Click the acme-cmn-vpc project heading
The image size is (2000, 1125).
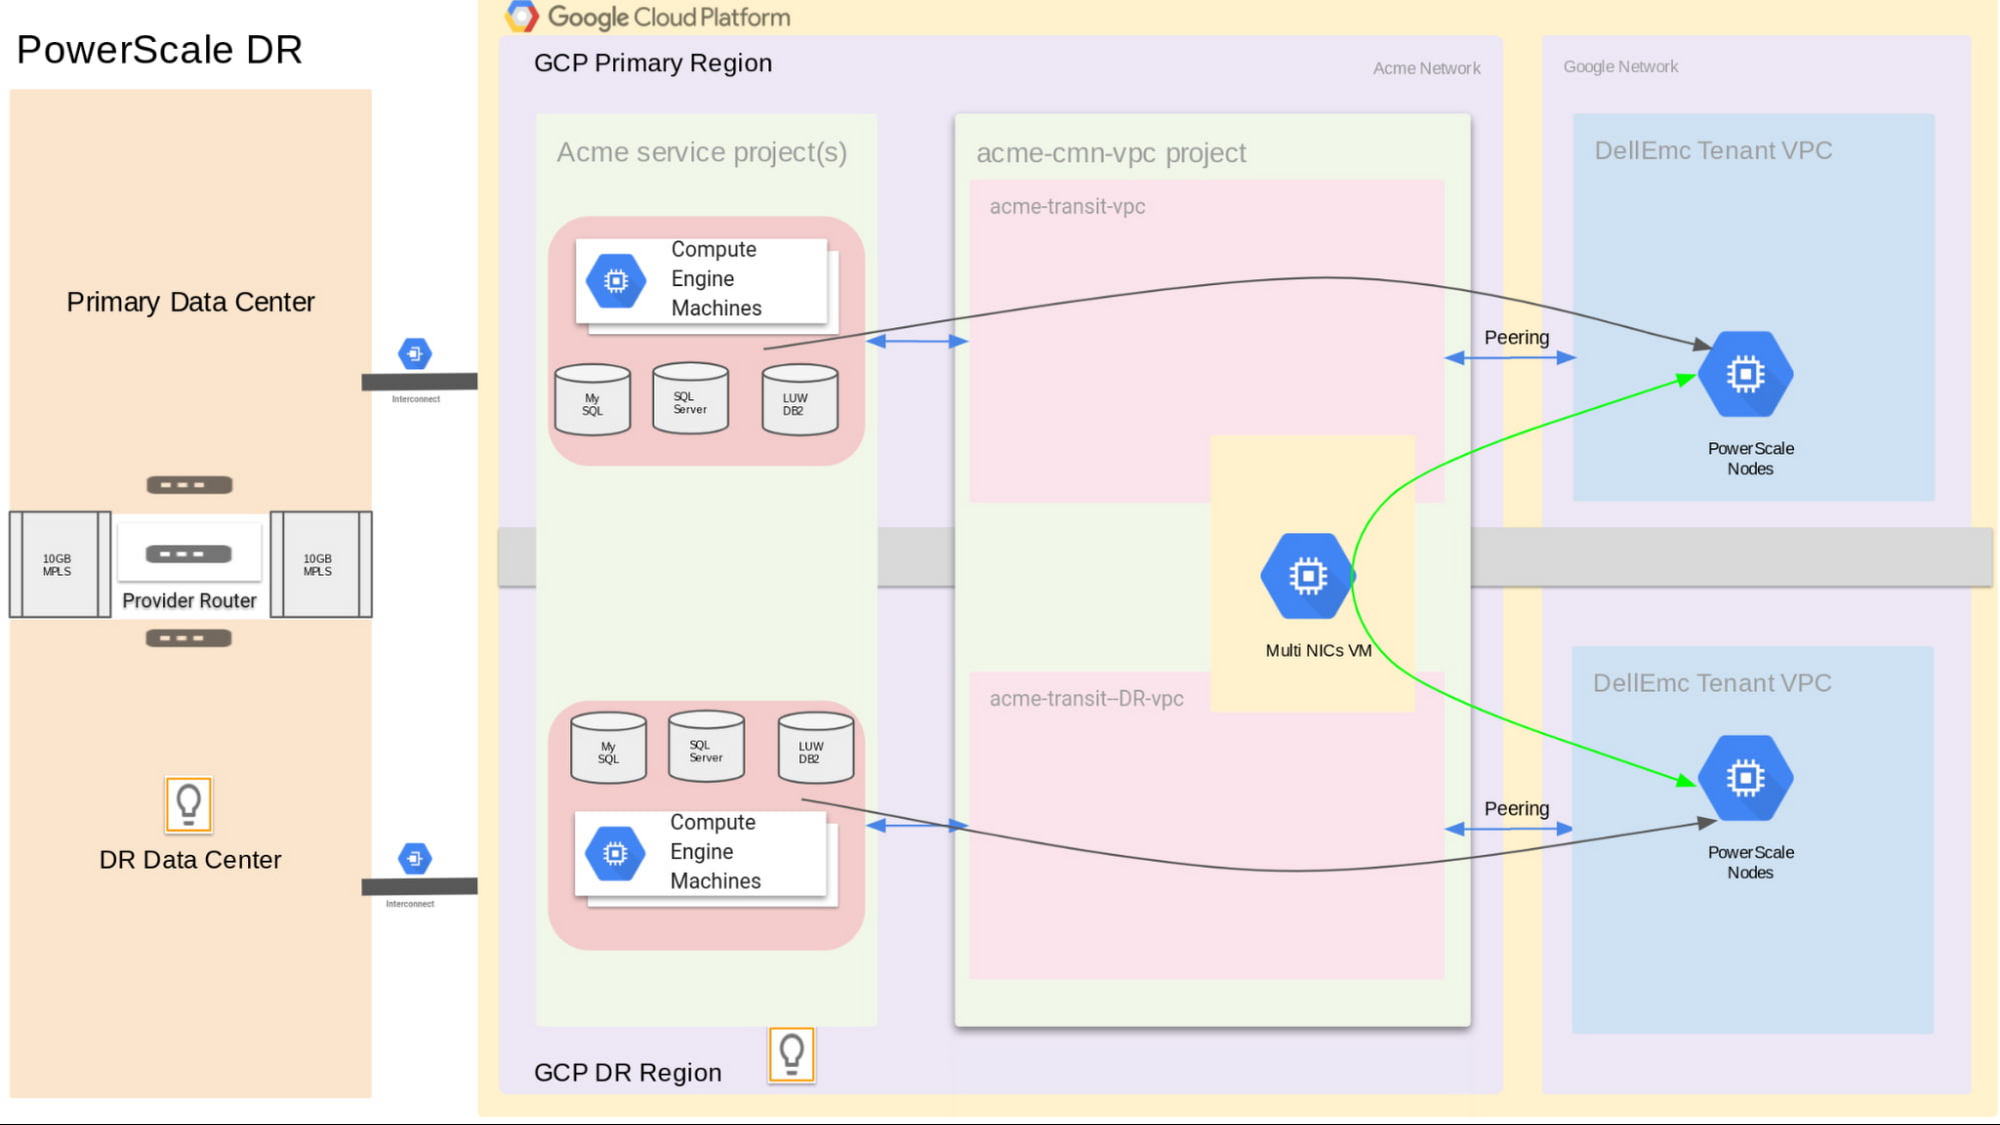[1111, 153]
